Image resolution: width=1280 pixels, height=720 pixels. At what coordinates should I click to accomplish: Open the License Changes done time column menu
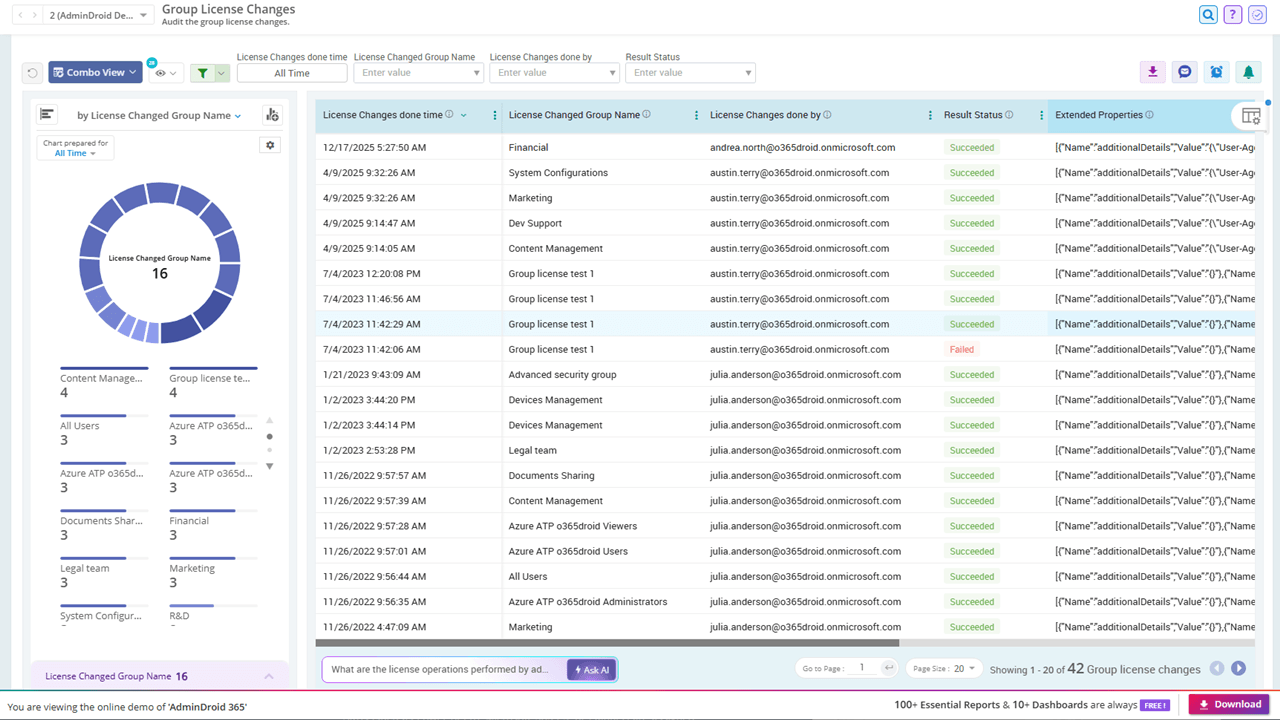pyautogui.click(x=495, y=116)
